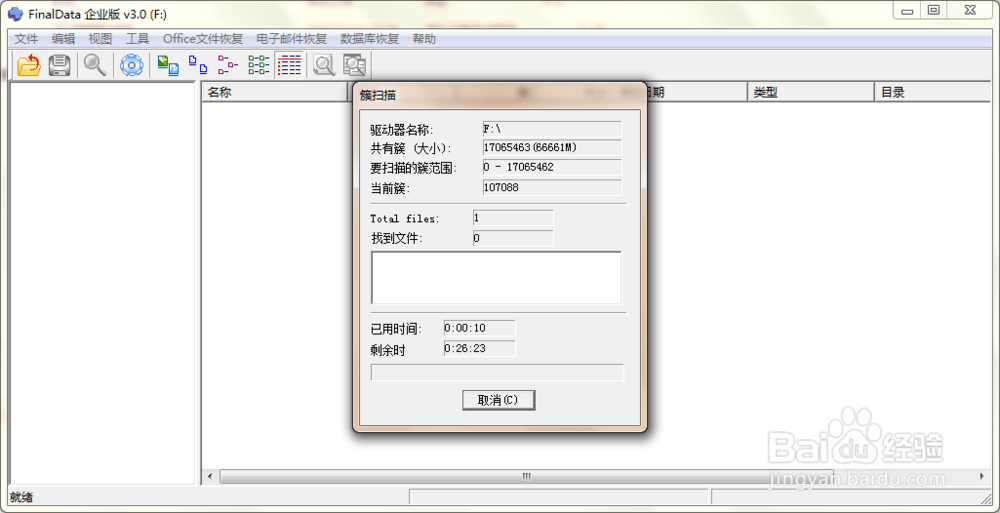Open the 电子邮件恢复 menu

[291, 39]
